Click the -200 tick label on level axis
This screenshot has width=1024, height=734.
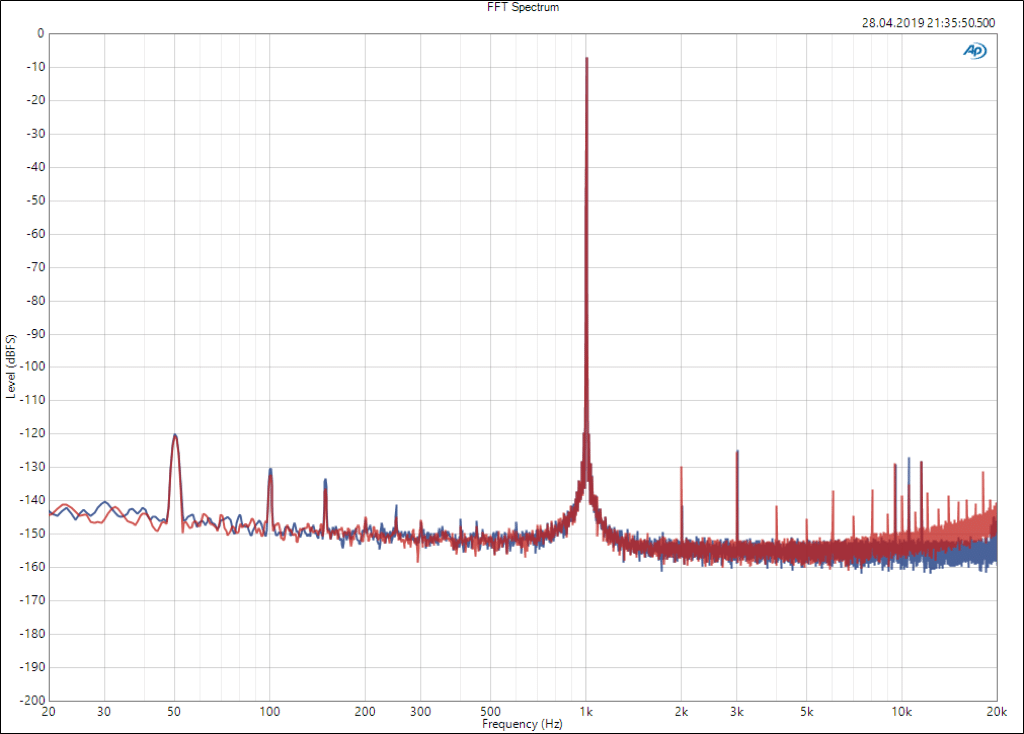coord(35,700)
